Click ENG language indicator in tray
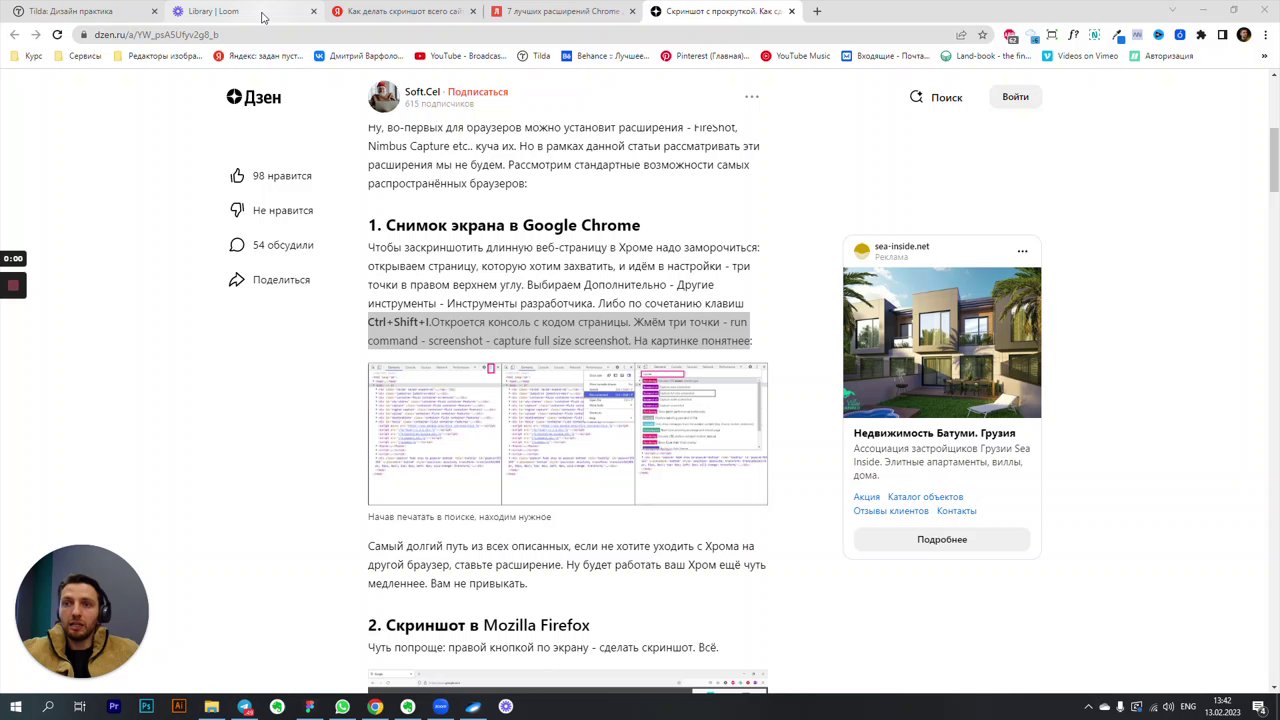1280x720 pixels. [x=1188, y=707]
